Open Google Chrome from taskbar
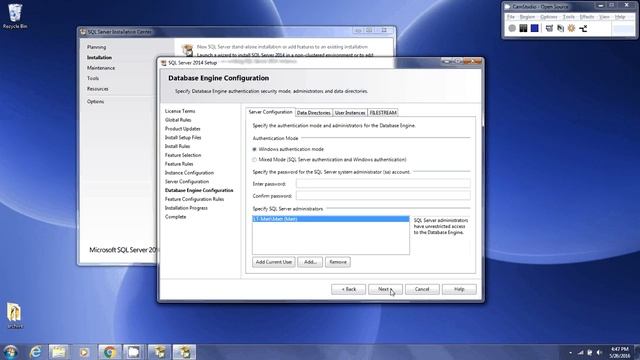Viewport: 640px width, 360px height. 109,351
